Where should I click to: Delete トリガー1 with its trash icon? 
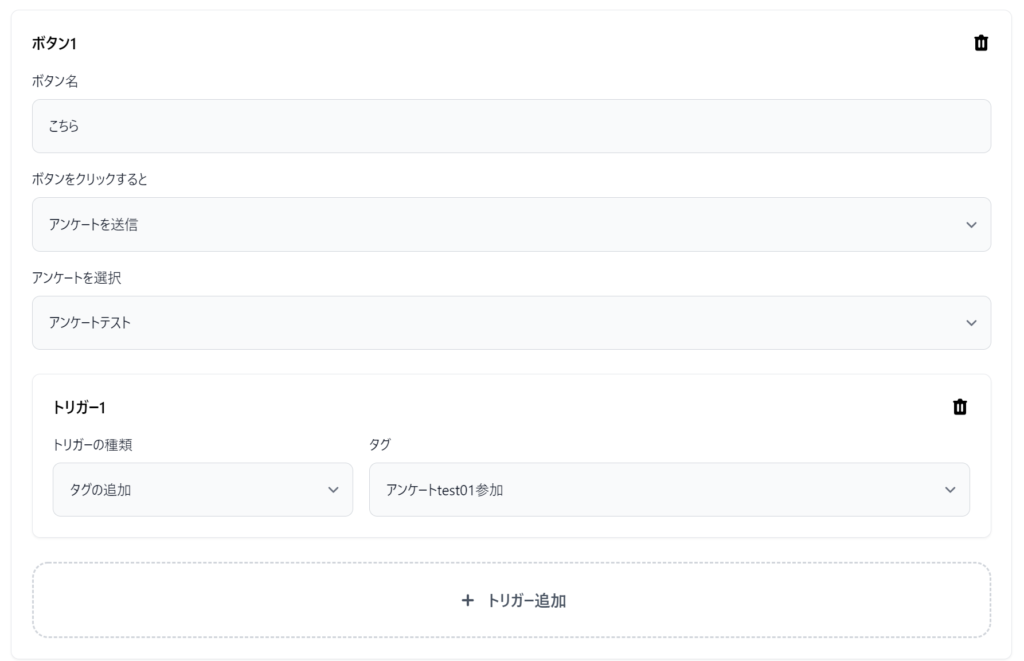[x=959, y=407]
